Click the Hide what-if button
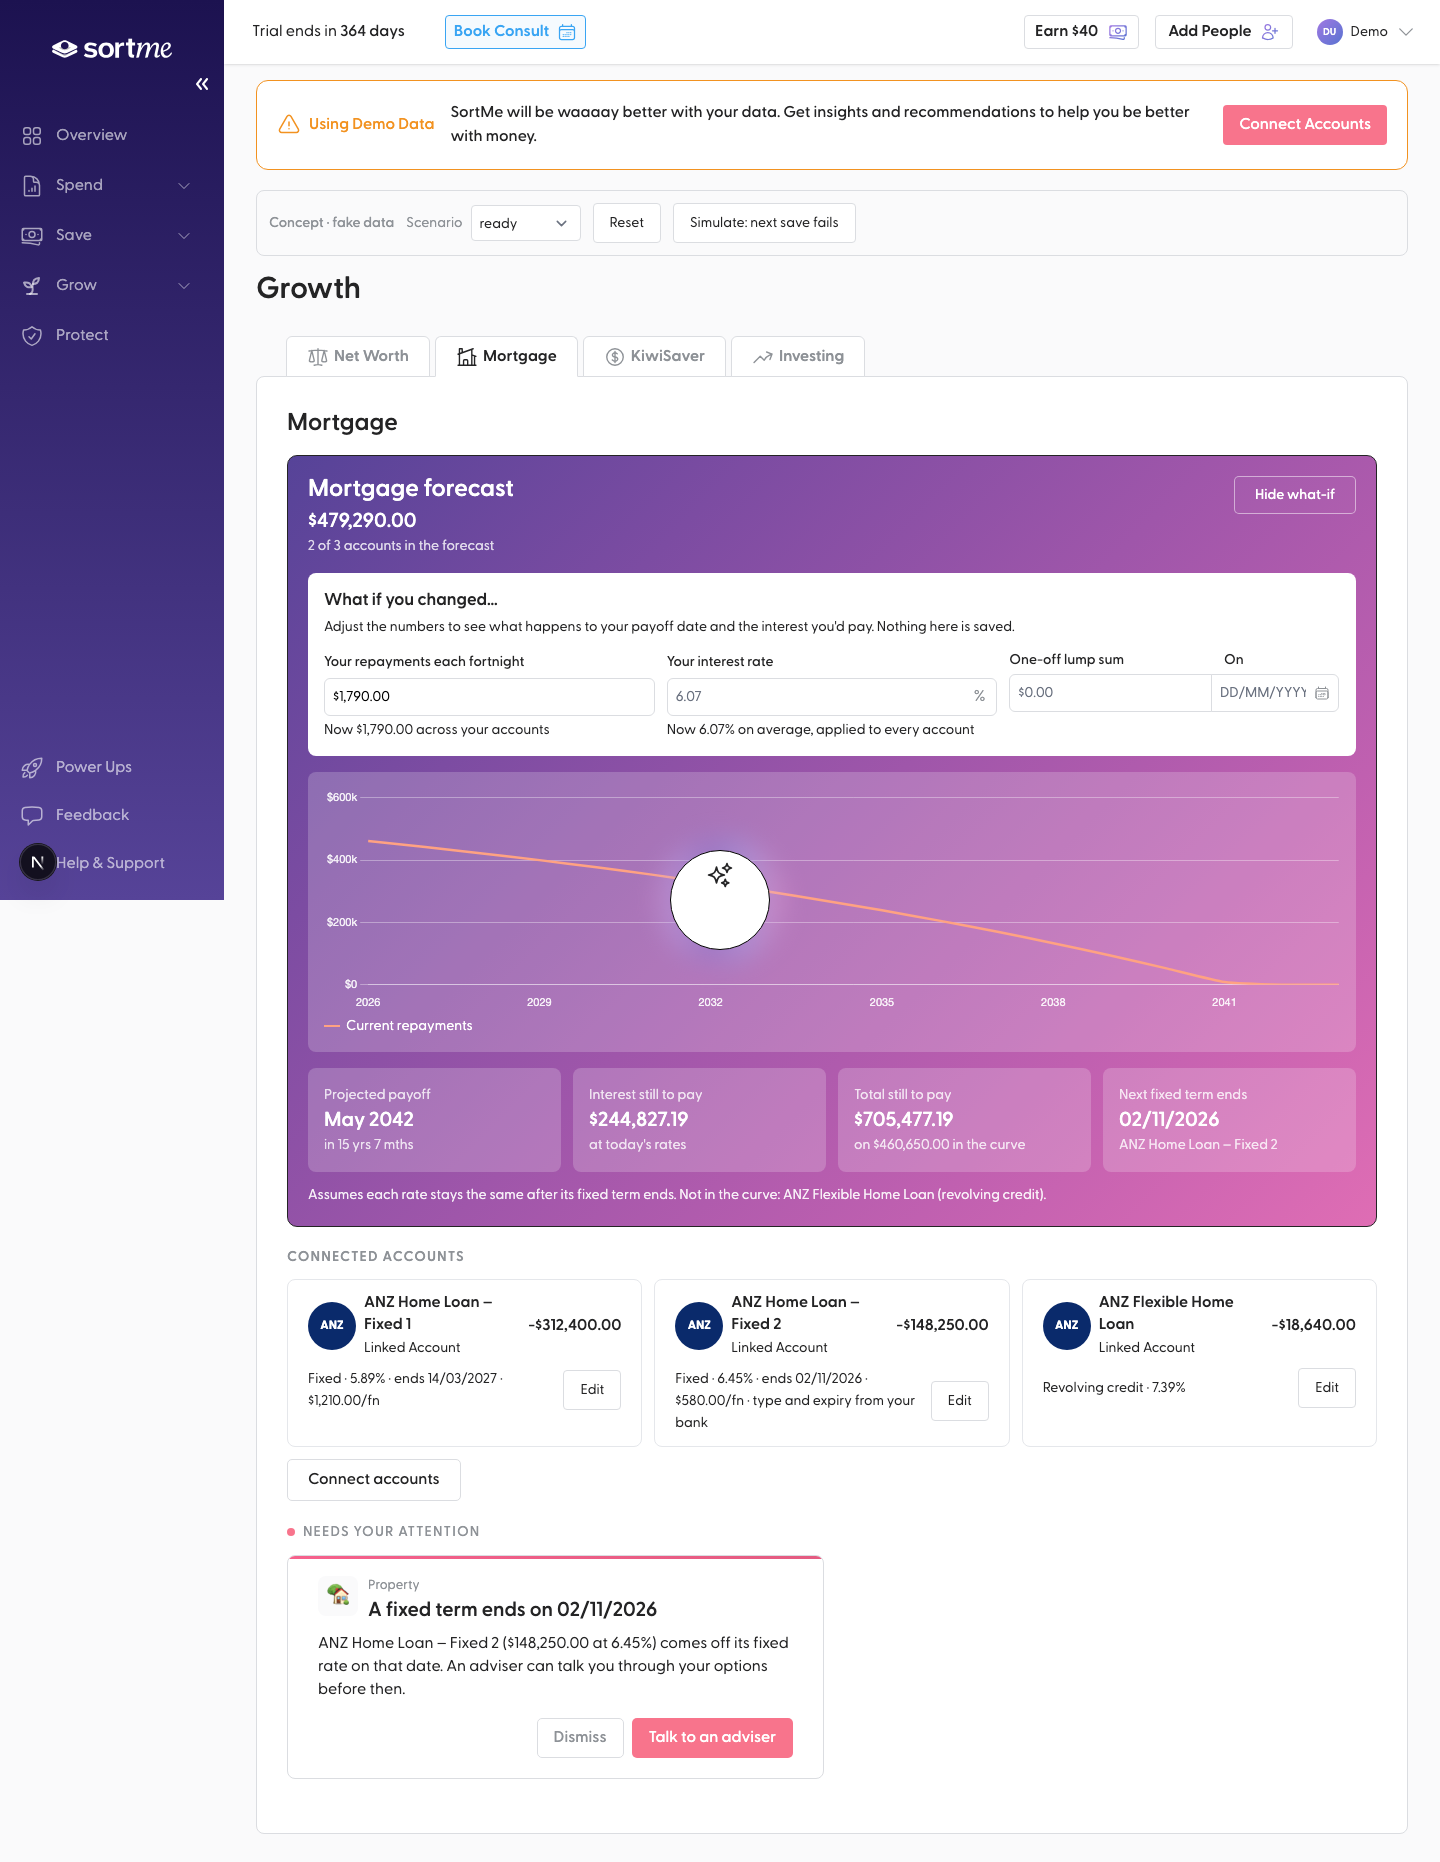1440x1862 pixels. tap(1295, 495)
